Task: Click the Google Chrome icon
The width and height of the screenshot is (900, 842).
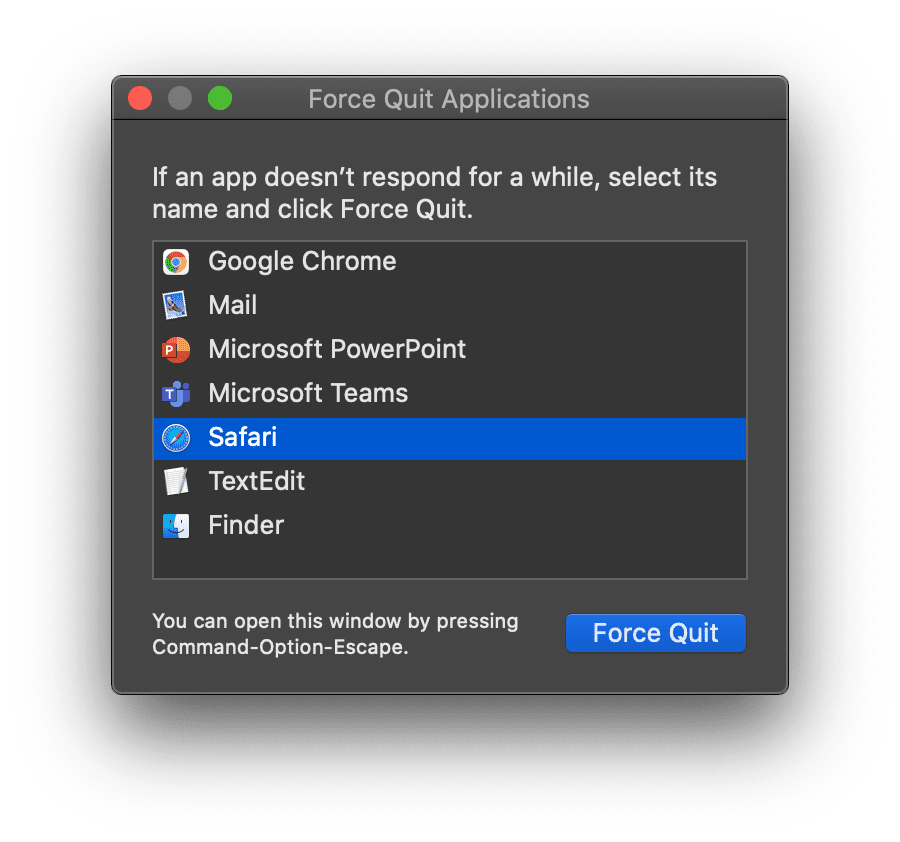Action: (x=177, y=261)
